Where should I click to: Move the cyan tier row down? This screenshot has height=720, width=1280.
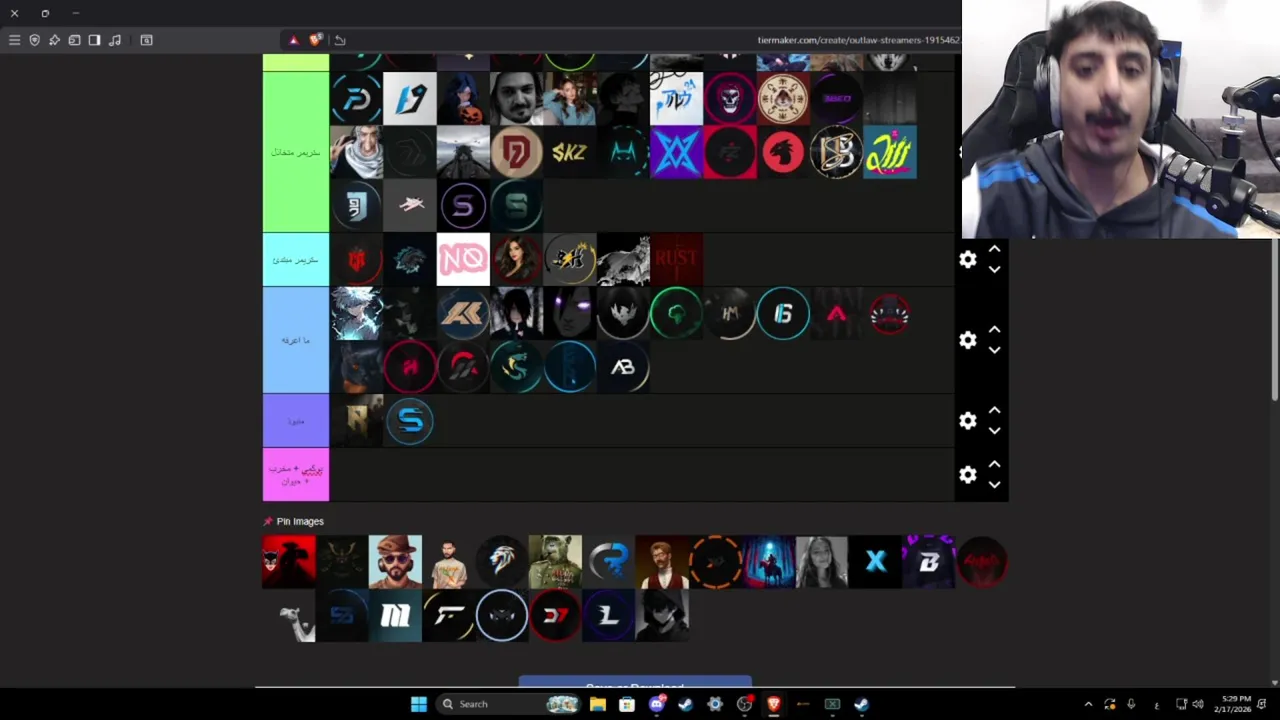pyautogui.click(x=994, y=269)
